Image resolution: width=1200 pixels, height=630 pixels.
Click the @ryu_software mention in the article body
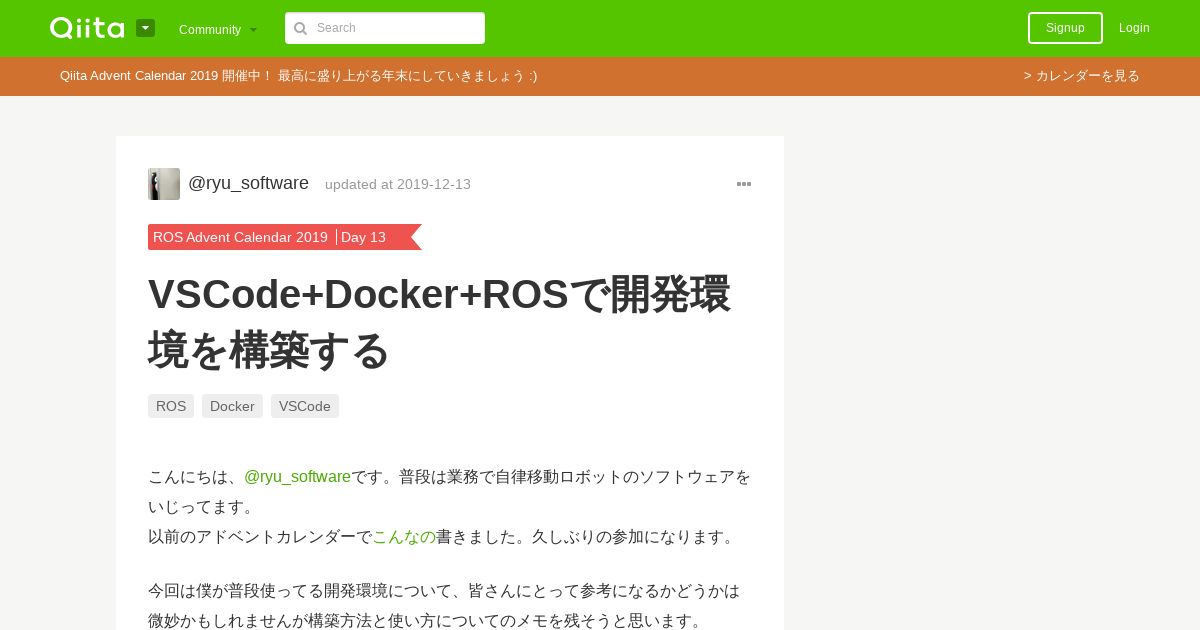(x=297, y=477)
